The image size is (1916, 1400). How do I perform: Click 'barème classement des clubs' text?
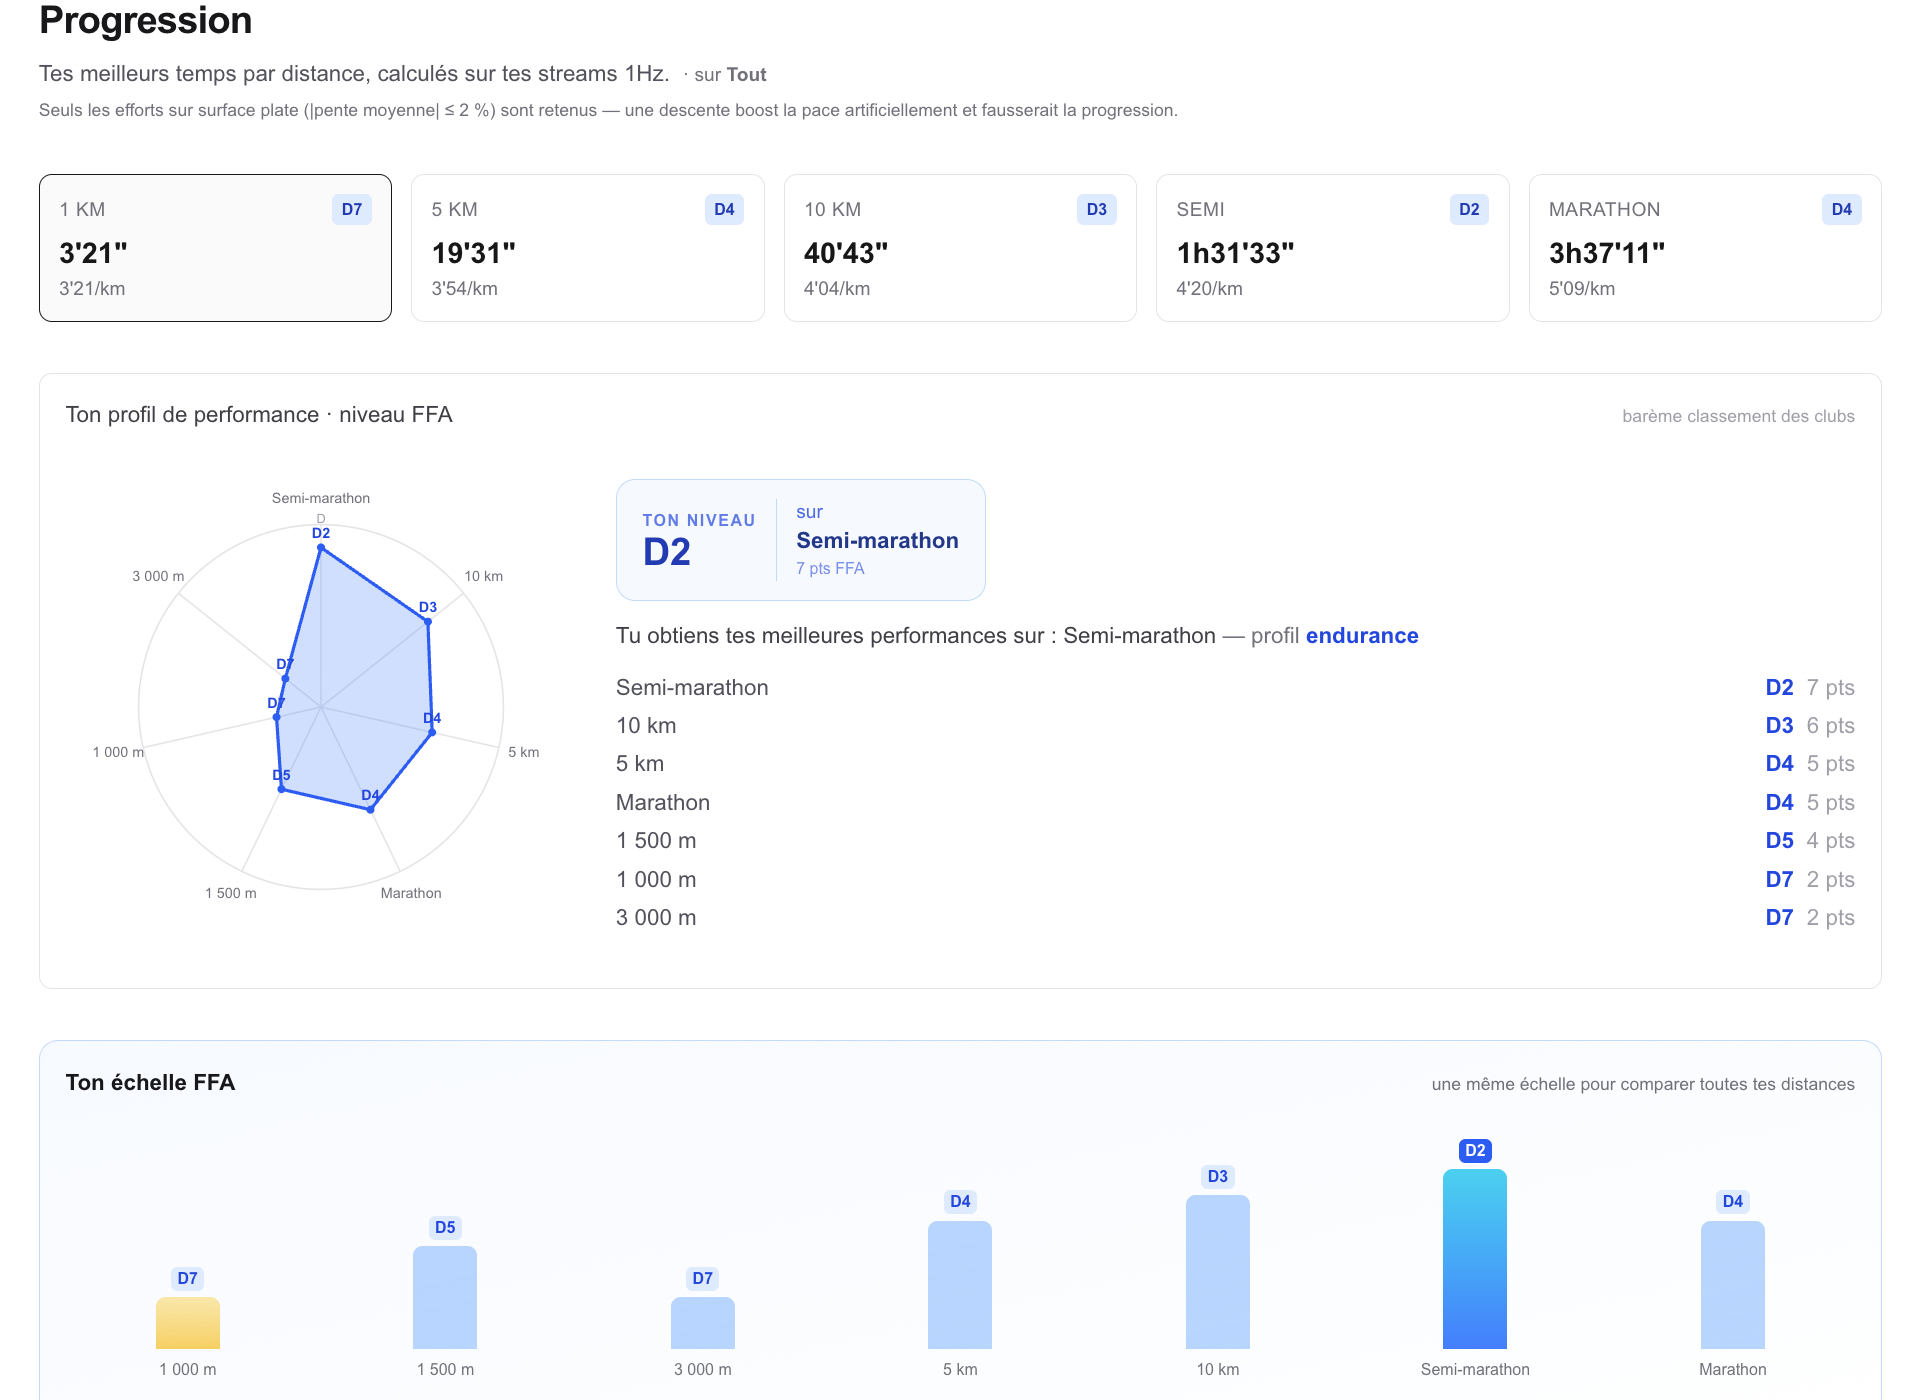pyautogui.click(x=1738, y=416)
